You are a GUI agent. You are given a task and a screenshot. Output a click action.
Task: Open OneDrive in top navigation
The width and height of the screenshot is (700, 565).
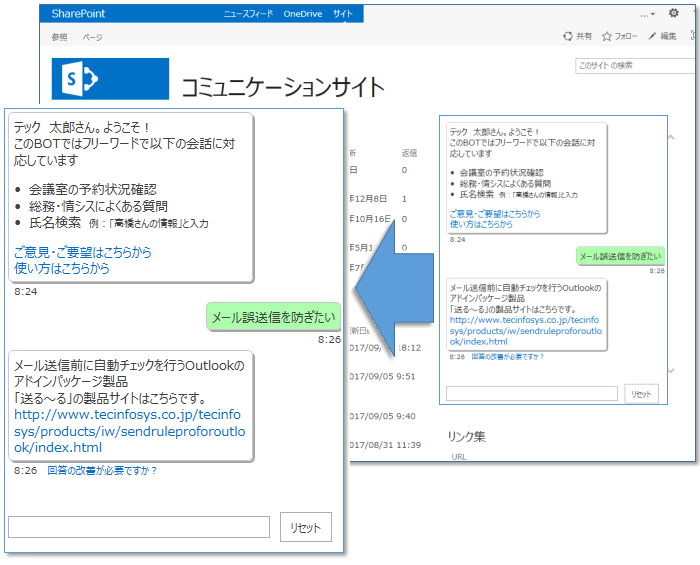pos(303,14)
